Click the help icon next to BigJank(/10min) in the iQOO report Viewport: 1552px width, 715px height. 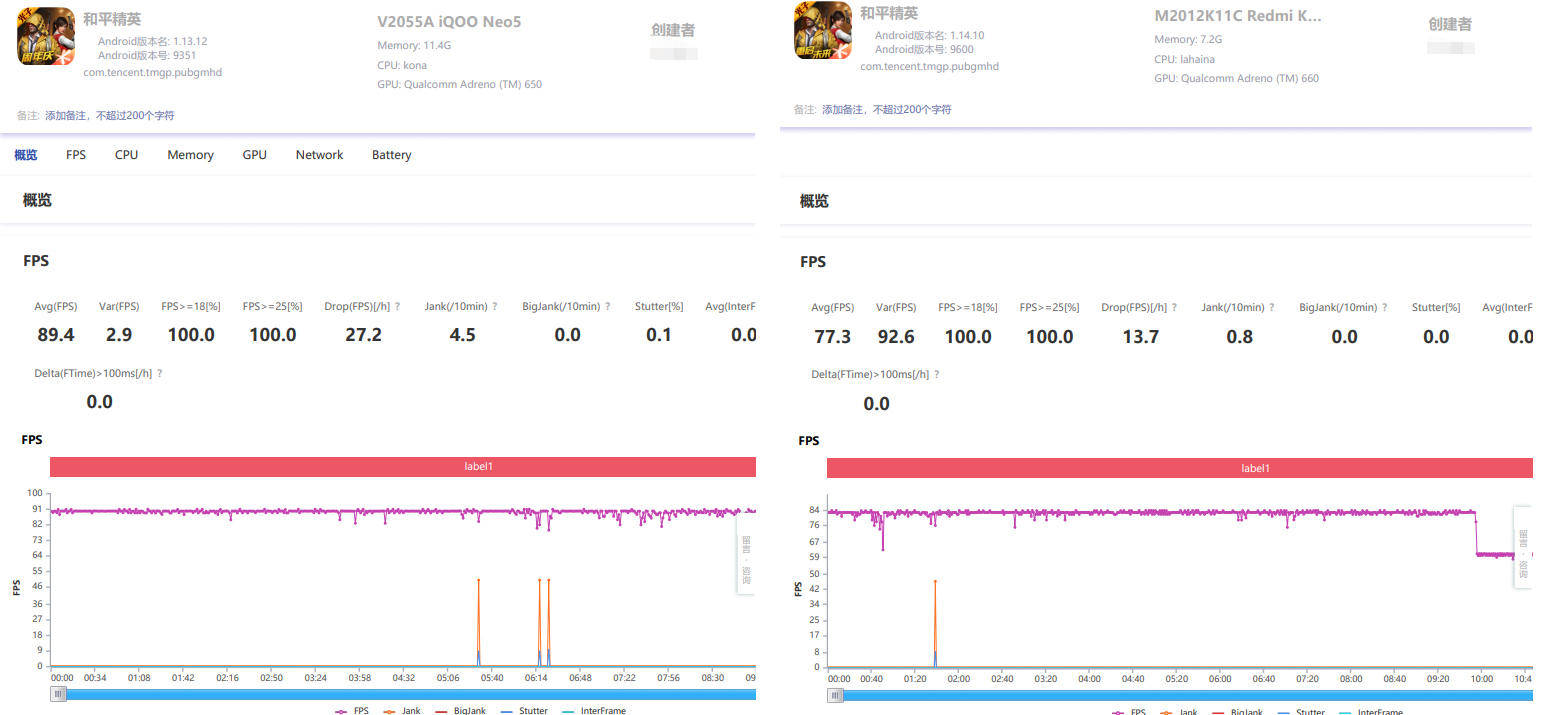point(608,307)
